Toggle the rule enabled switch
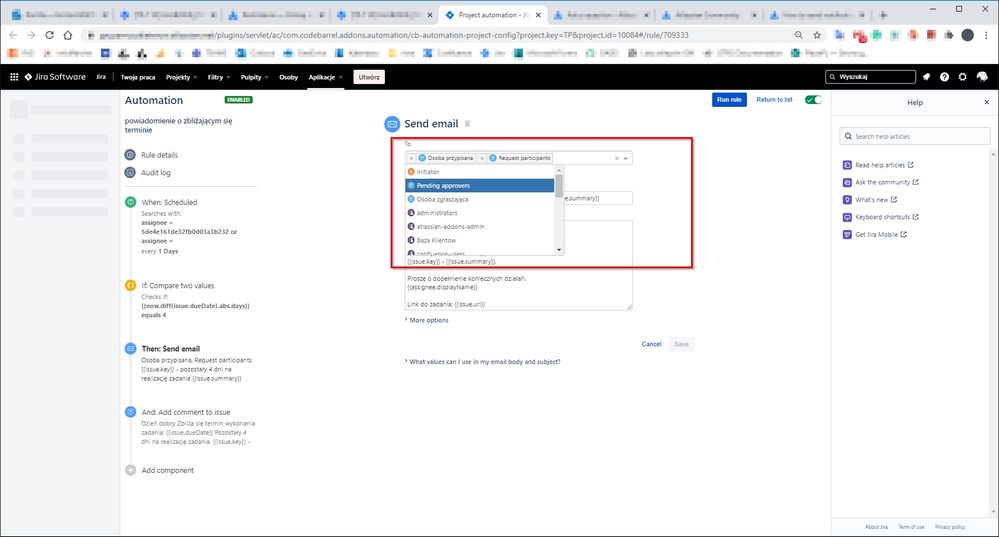999x537 pixels. (x=813, y=99)
